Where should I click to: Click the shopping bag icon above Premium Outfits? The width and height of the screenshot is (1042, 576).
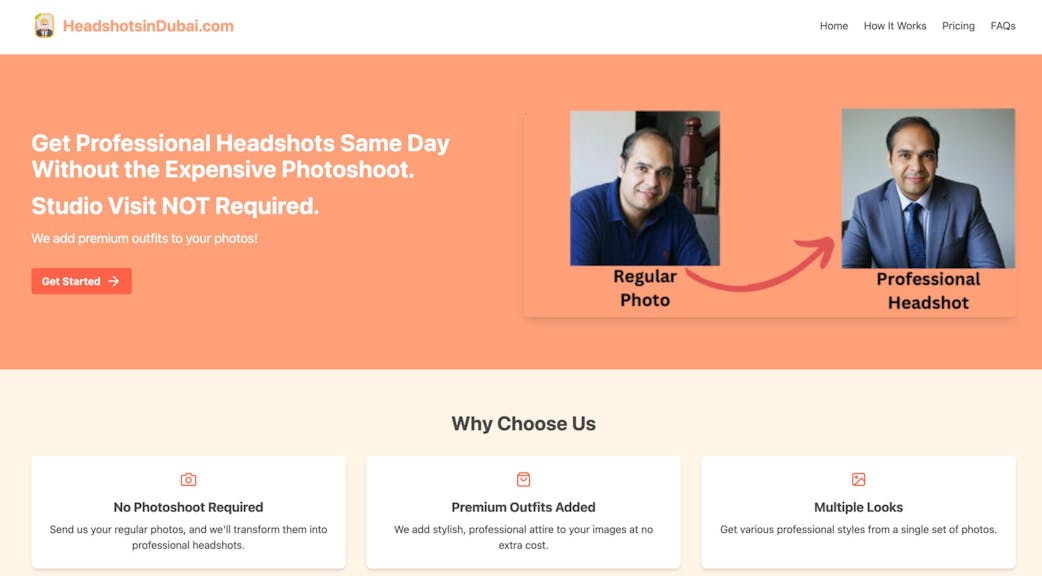pyautogui.click(x=523, y=480)
